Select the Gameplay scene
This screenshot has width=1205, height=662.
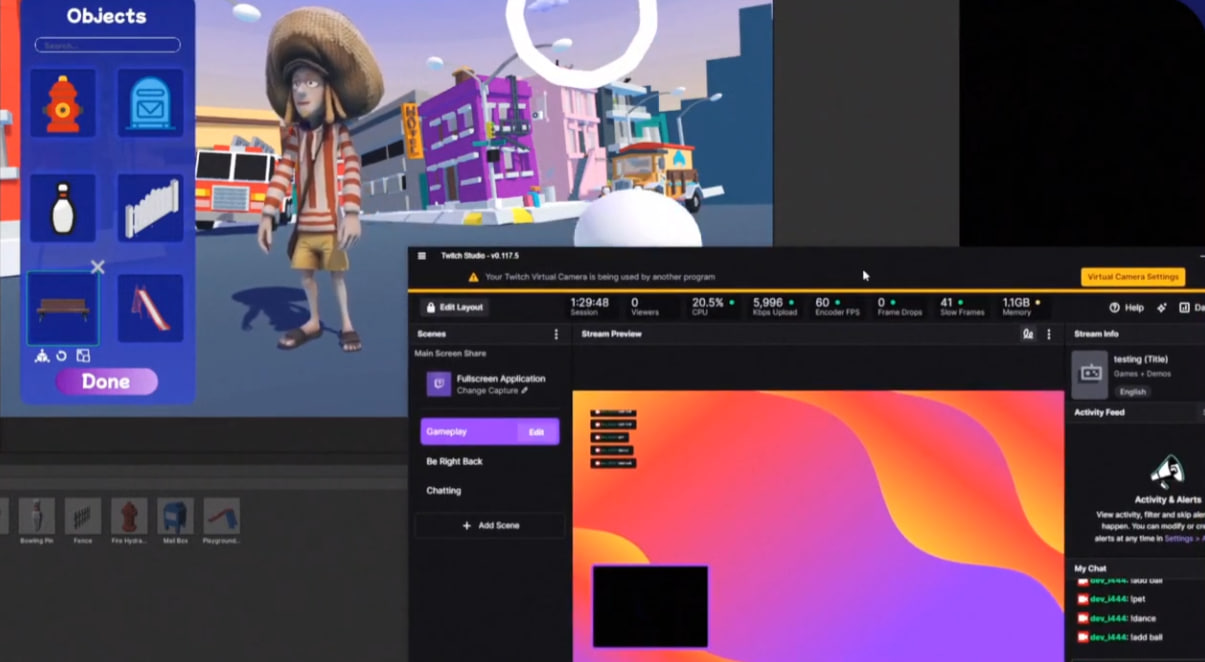tap(490, 432)
